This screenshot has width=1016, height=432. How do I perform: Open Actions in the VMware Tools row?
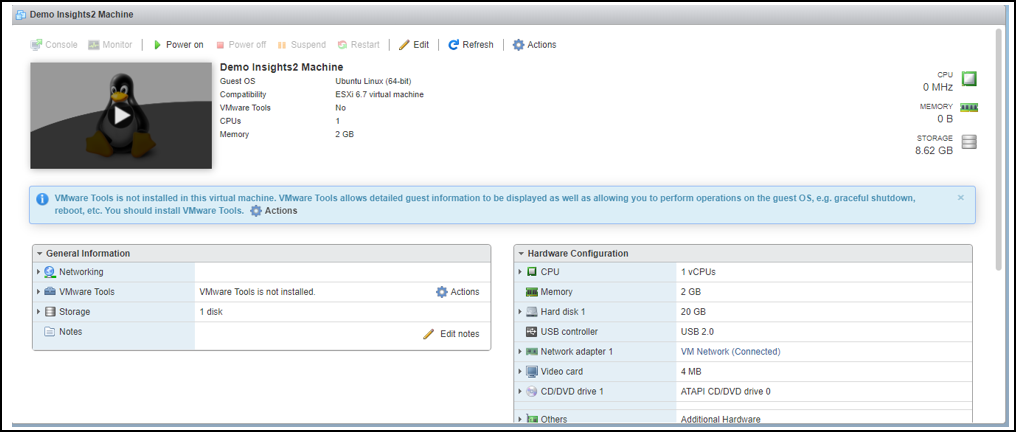point(457,292)
